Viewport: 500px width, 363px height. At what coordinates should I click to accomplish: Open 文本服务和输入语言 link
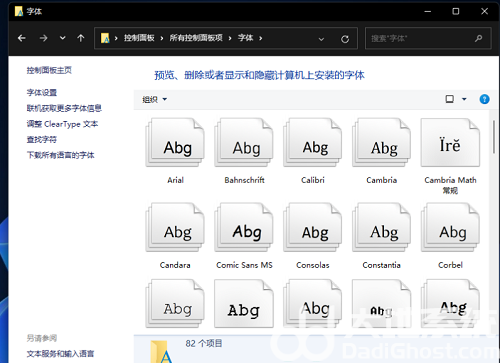60,353
